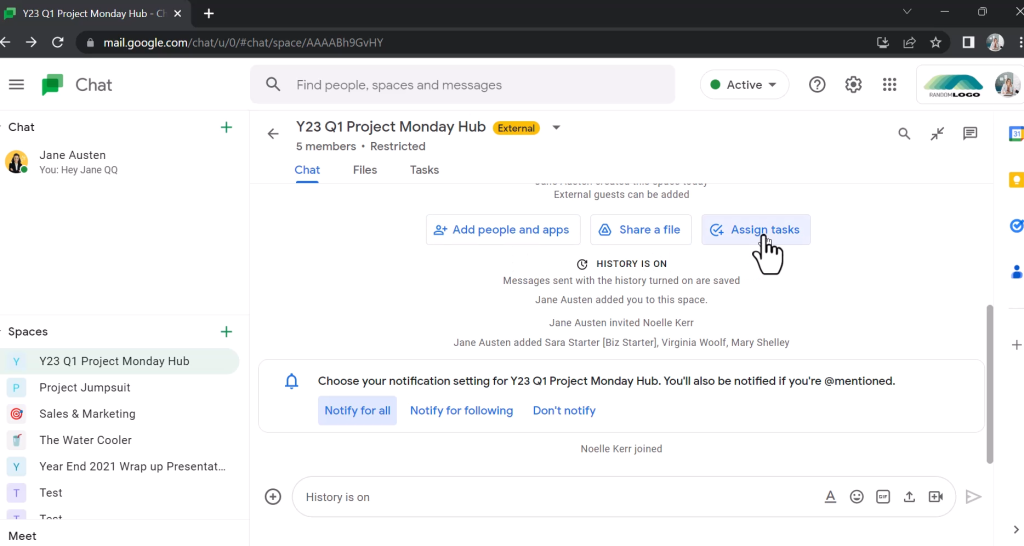Click the browser address bar URL
Viewport: 1024px width, 546px height.
tap(243, 42)
